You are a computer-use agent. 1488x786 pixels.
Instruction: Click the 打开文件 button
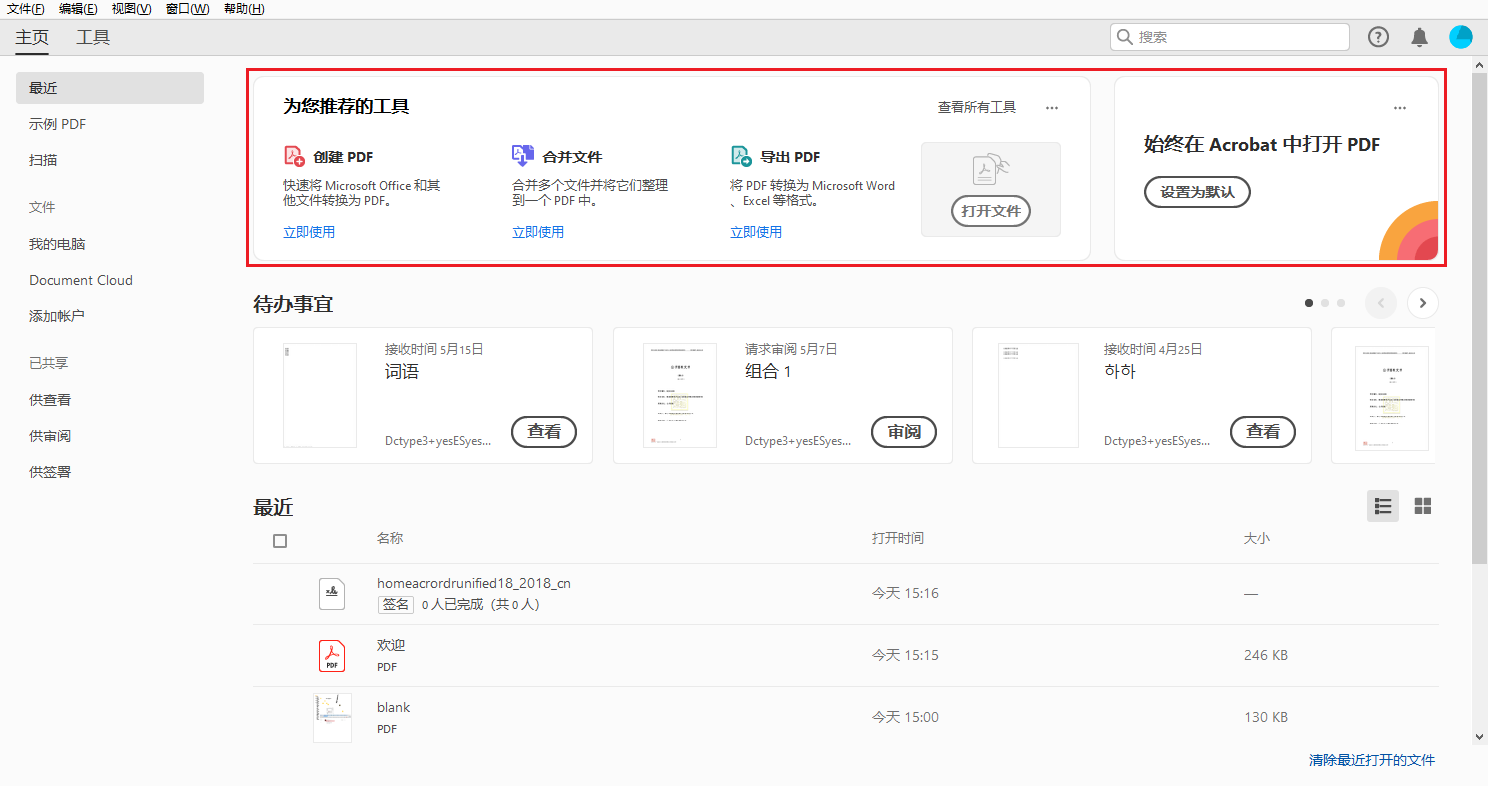click(x=991, y=211)
